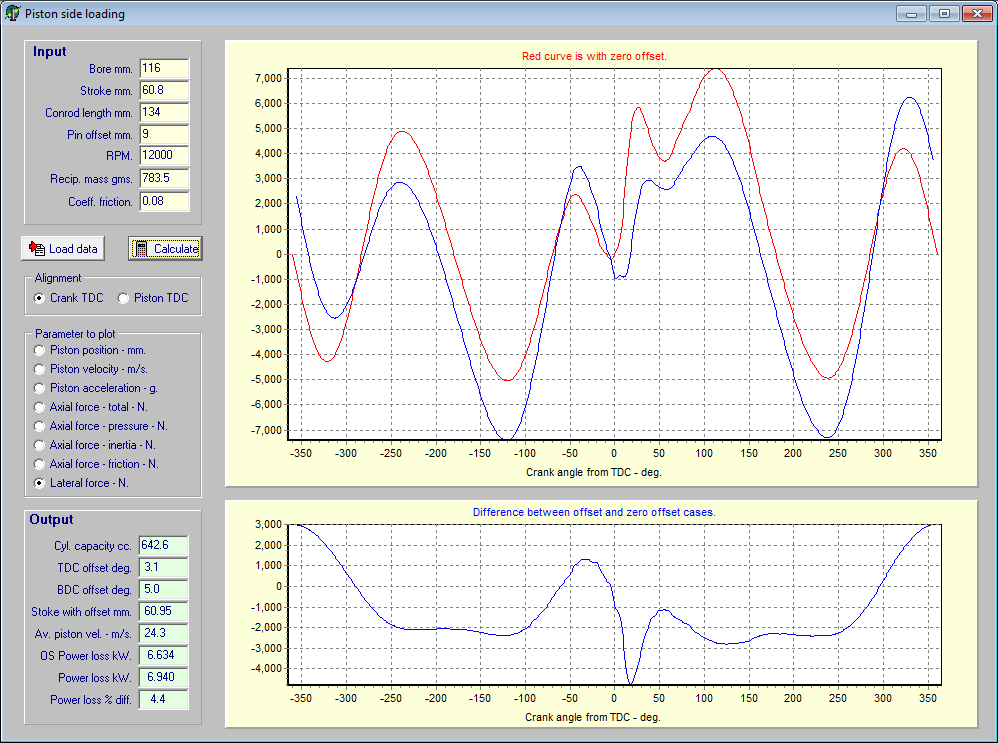Click the Bore mm. input field
The height and width of the screenshot is (743, 998).
pyautogui.click(x=164, y=69)
